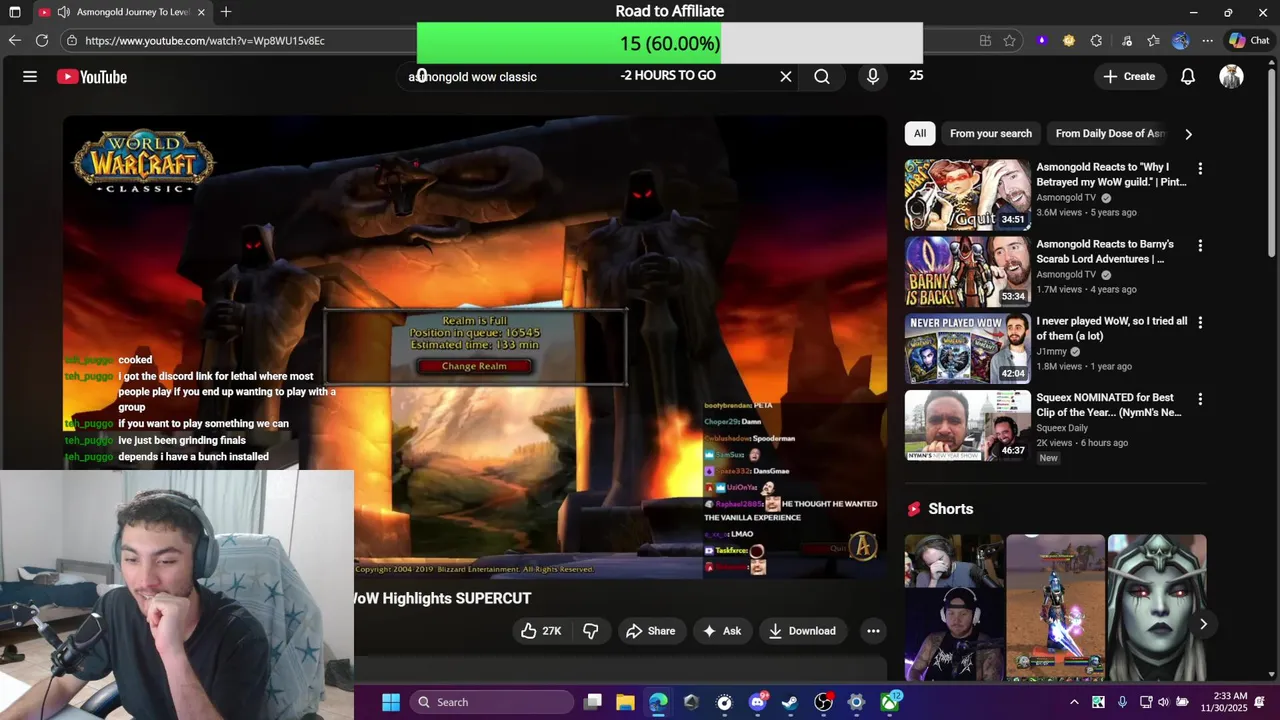This screenshot has width=1280, height=720.
Task: Click the address bar URL
Action: tap(205, 41)
